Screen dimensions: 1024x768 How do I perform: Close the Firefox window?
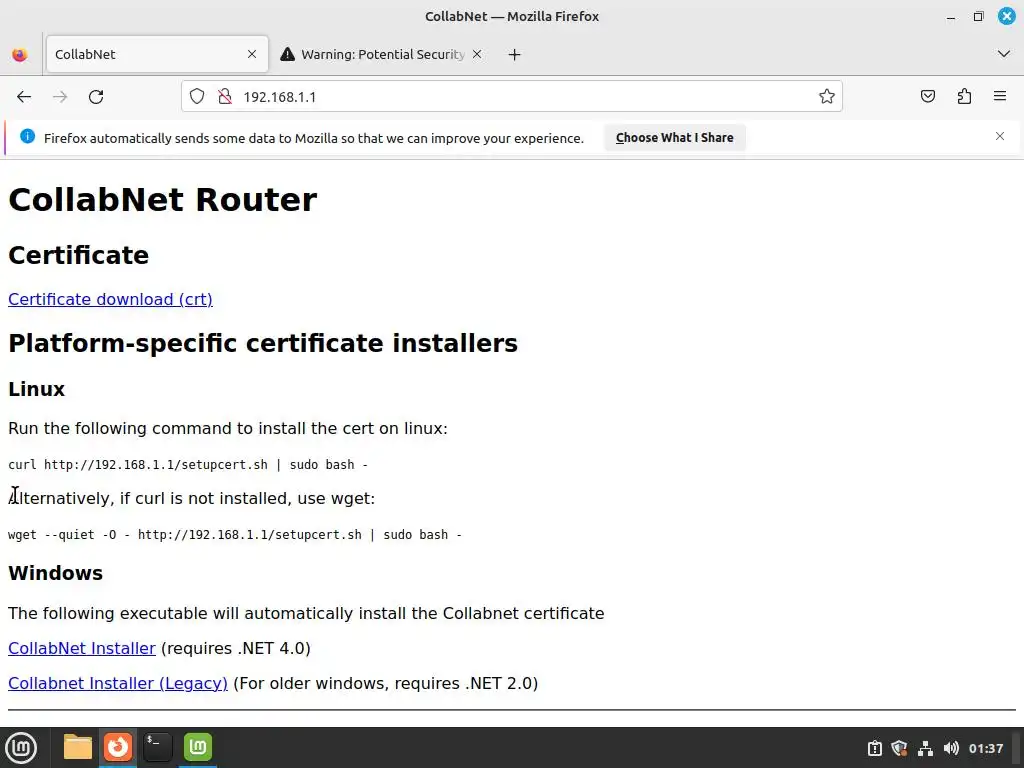click(1007, 16)
